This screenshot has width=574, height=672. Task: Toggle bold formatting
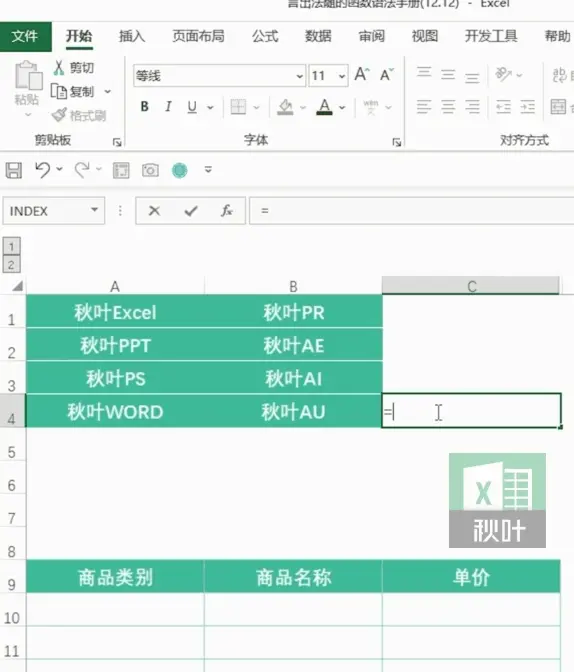(144, 107)
